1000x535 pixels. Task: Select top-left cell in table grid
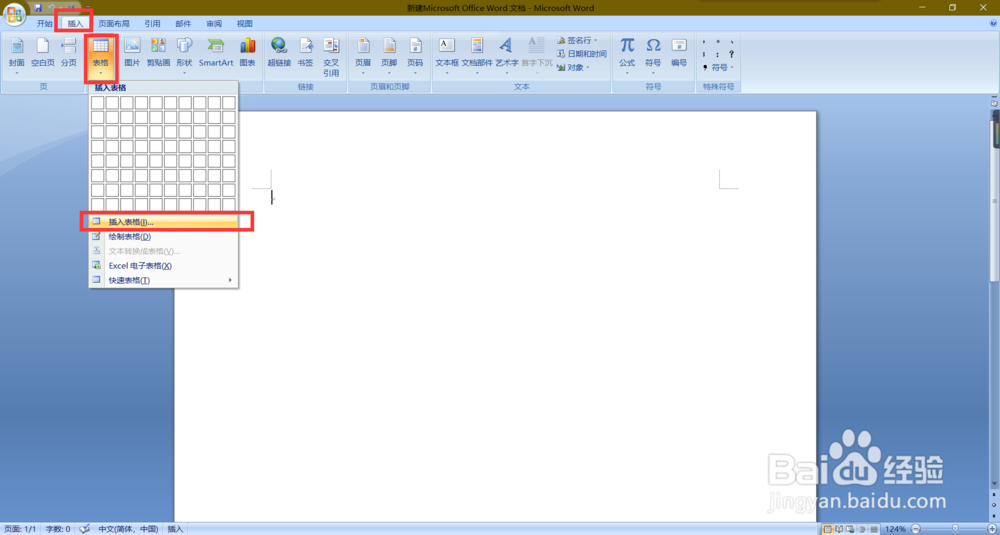point(98,103)
